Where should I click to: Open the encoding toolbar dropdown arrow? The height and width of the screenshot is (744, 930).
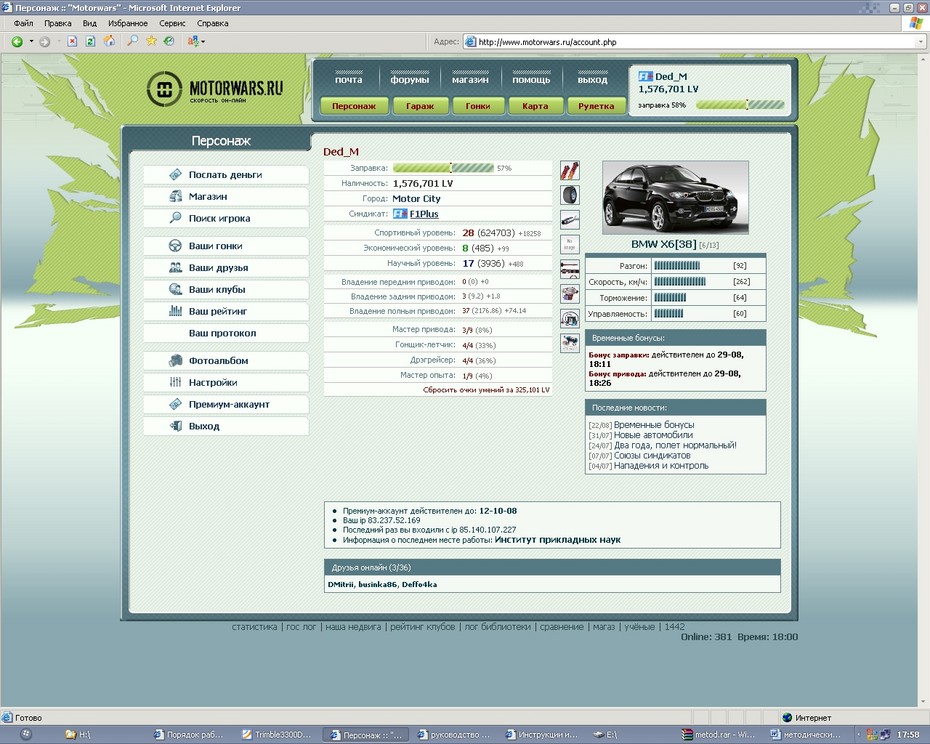[x=203, y=42]
